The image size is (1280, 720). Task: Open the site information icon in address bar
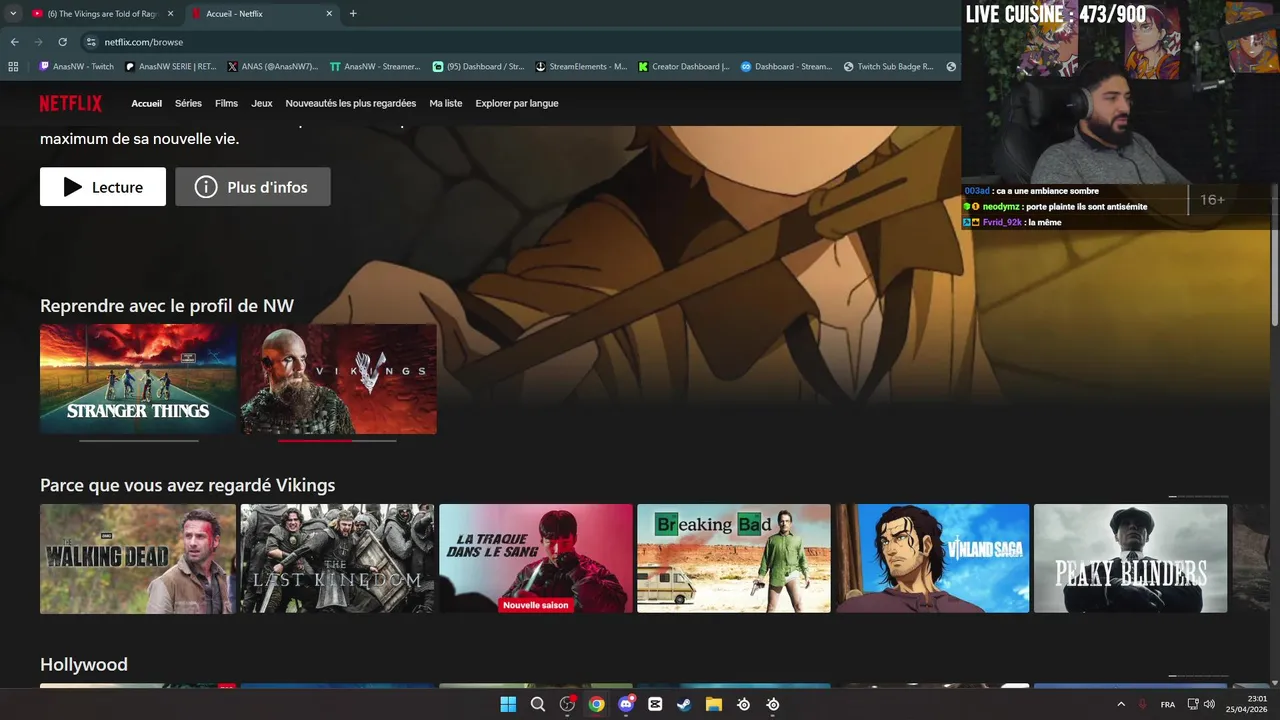coord(91,42)
